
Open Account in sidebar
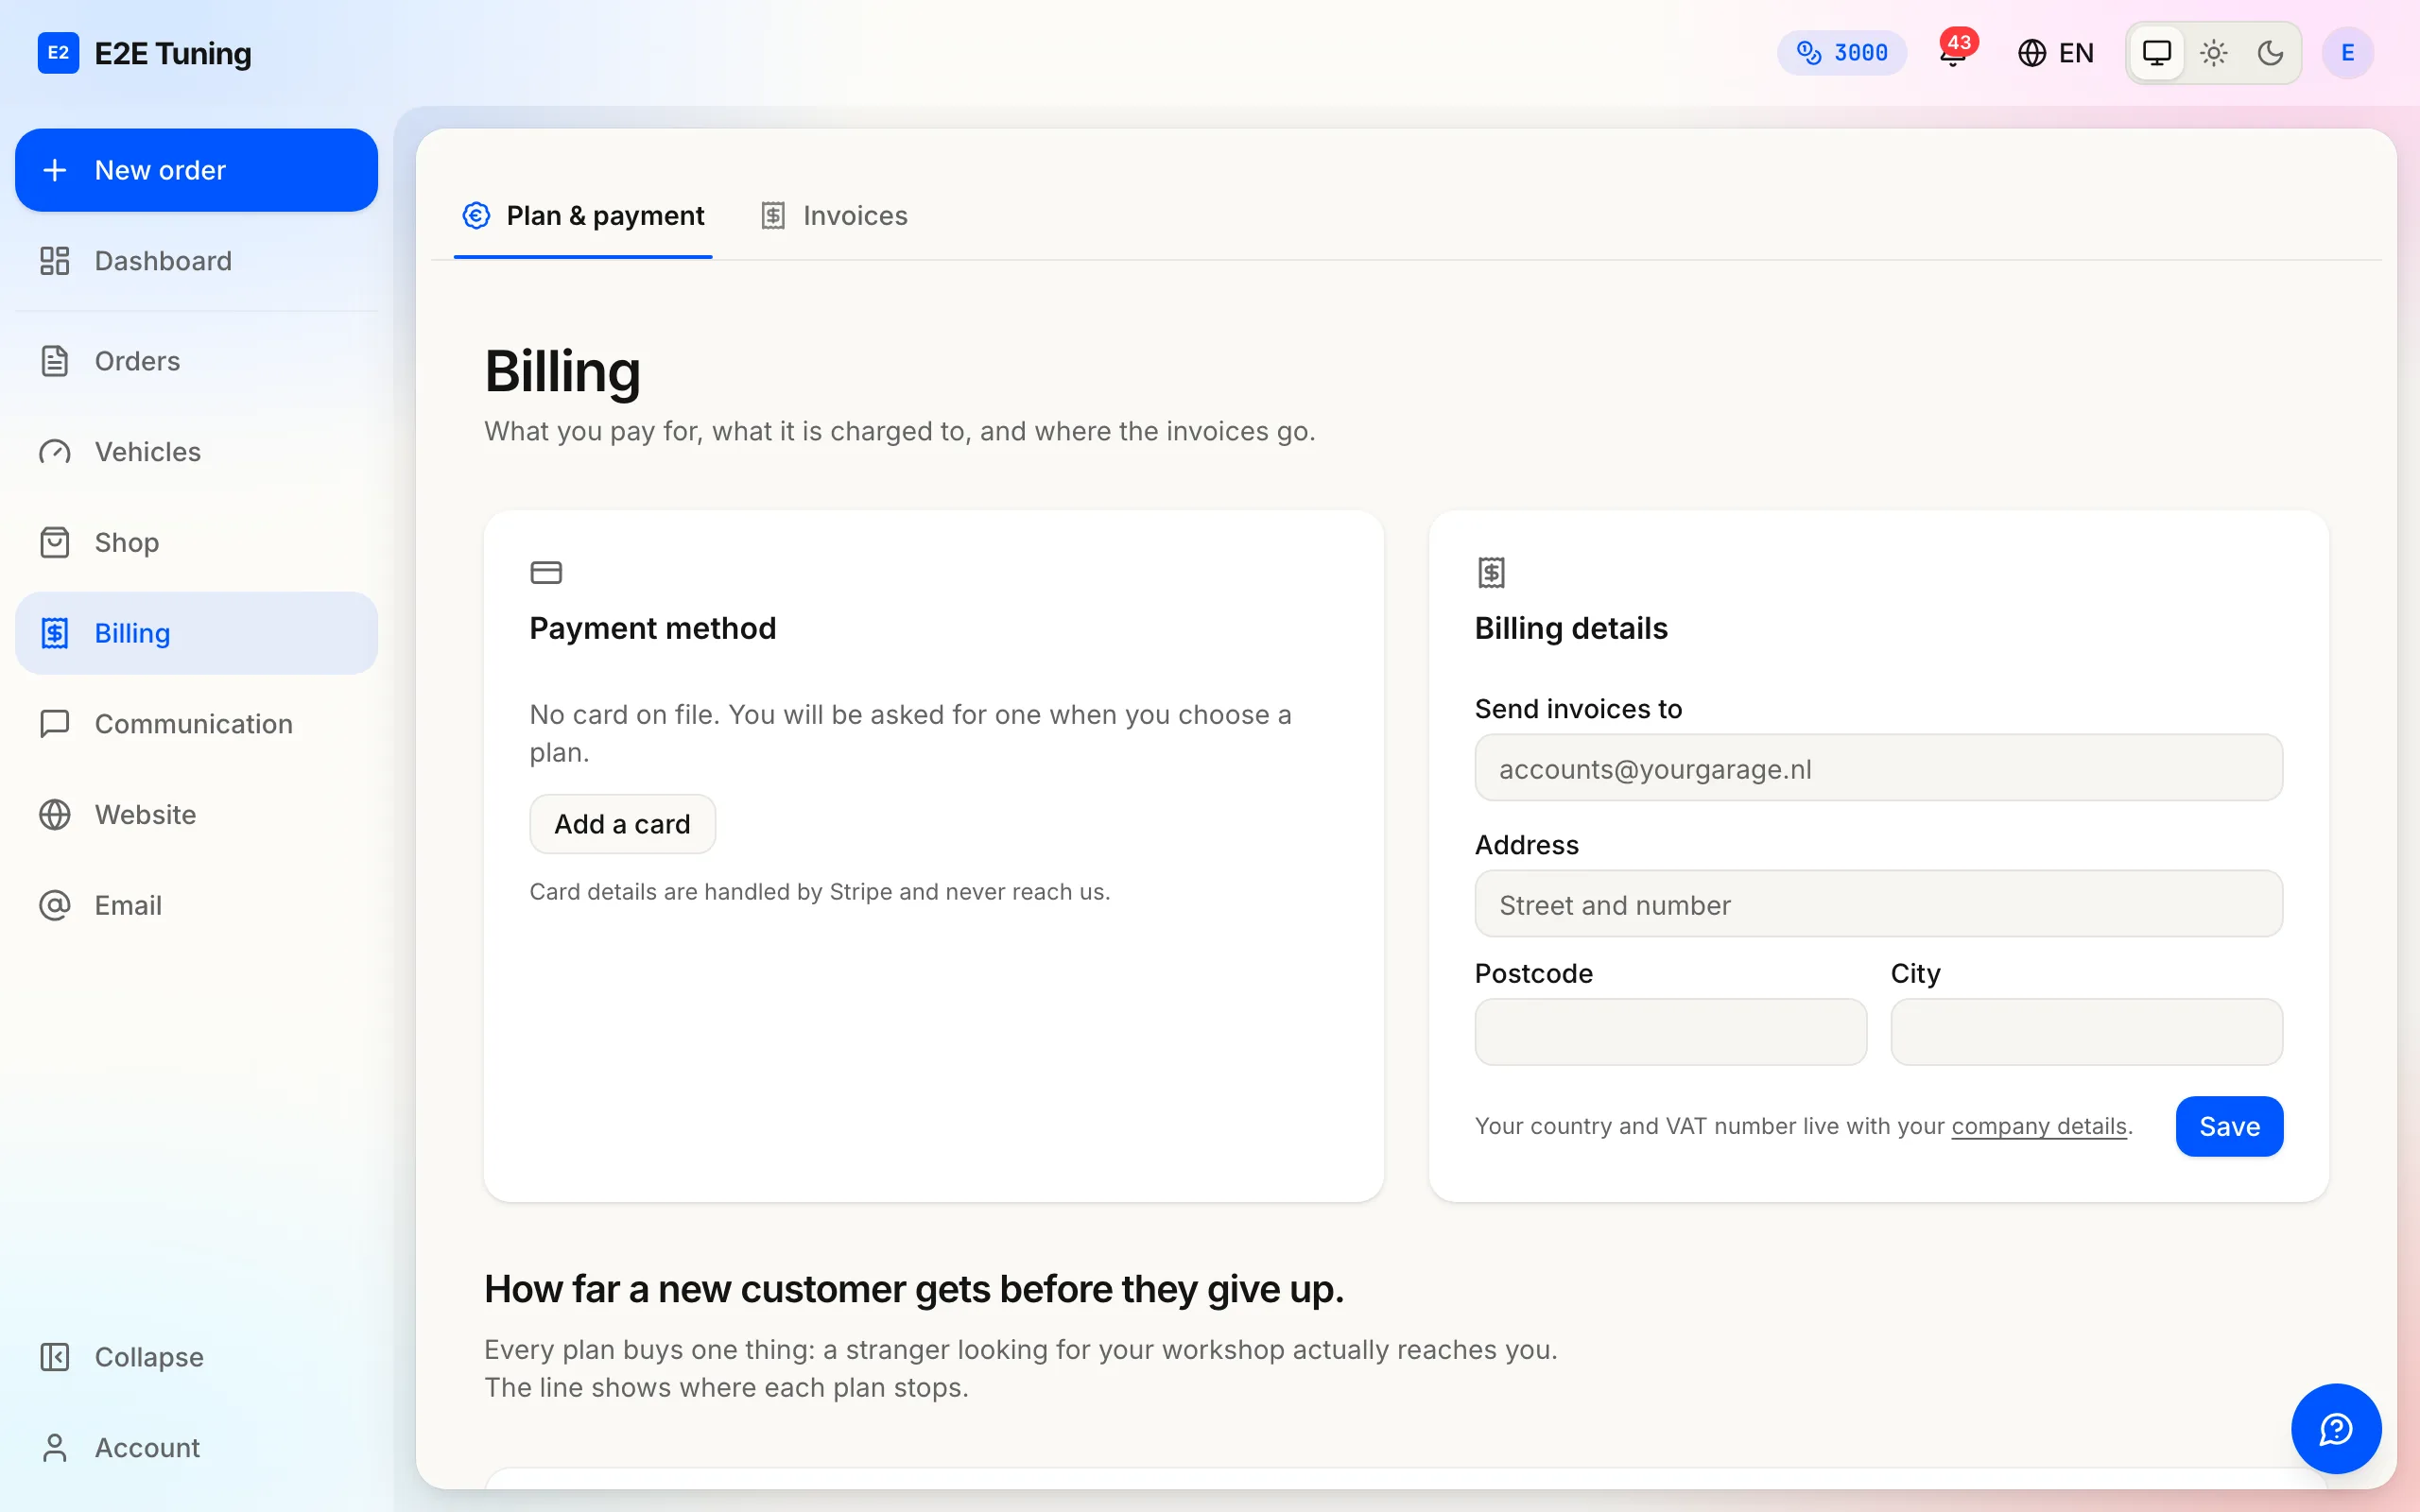[196, 1448]
